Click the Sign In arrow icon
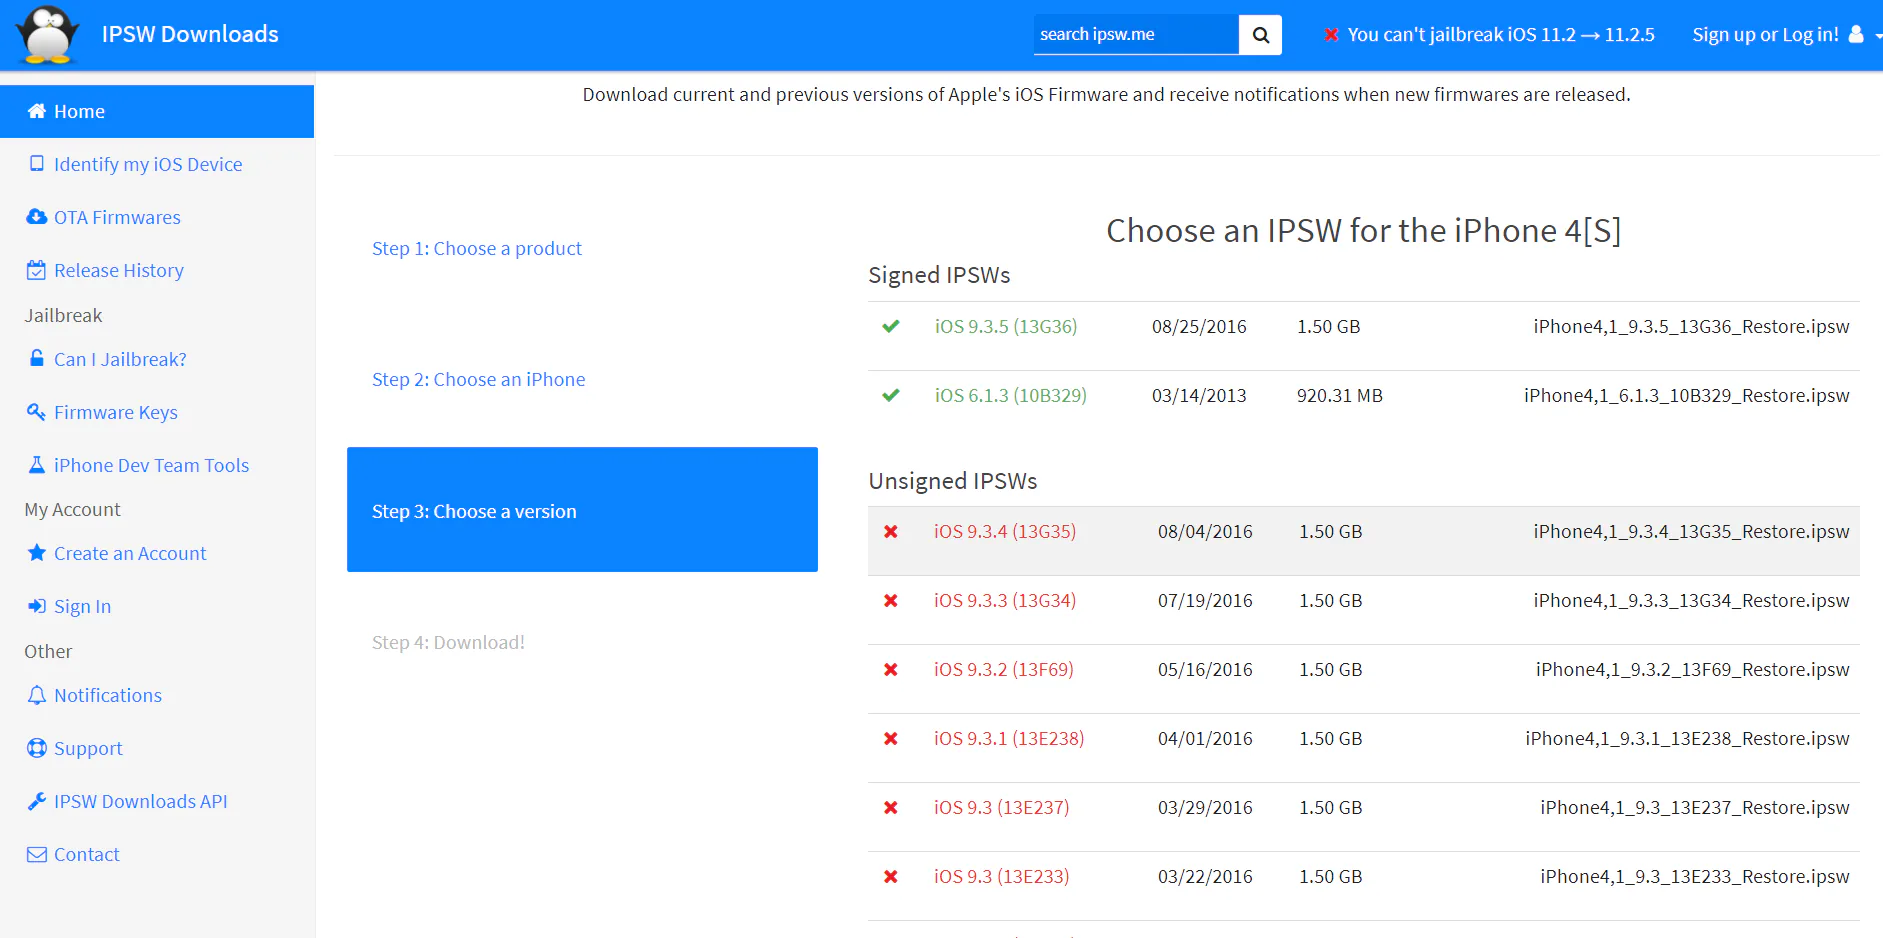 [x=37, y=606]
